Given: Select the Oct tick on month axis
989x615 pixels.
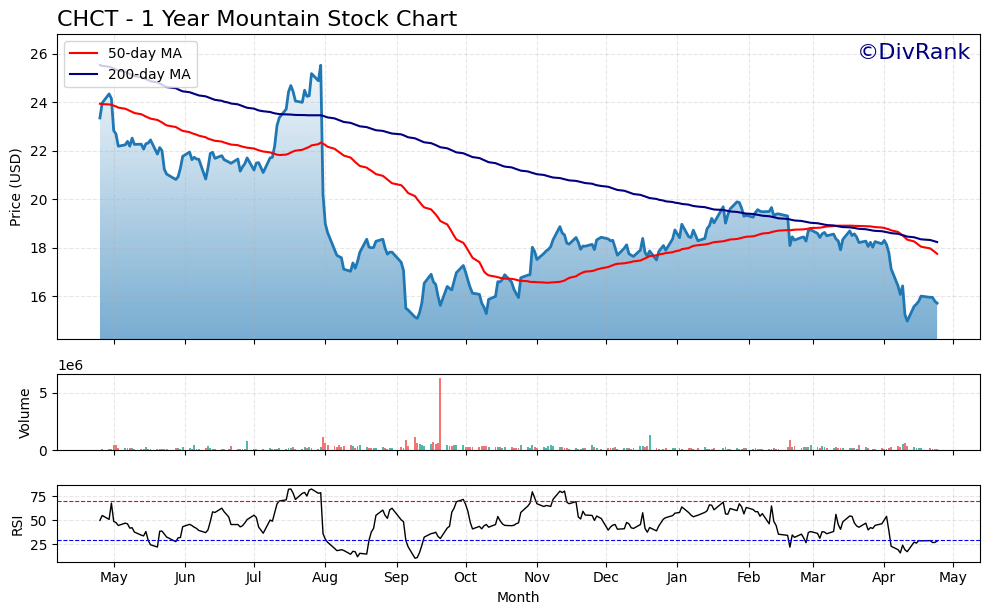Looking at the screenshot, I should (x=465, y=577).
